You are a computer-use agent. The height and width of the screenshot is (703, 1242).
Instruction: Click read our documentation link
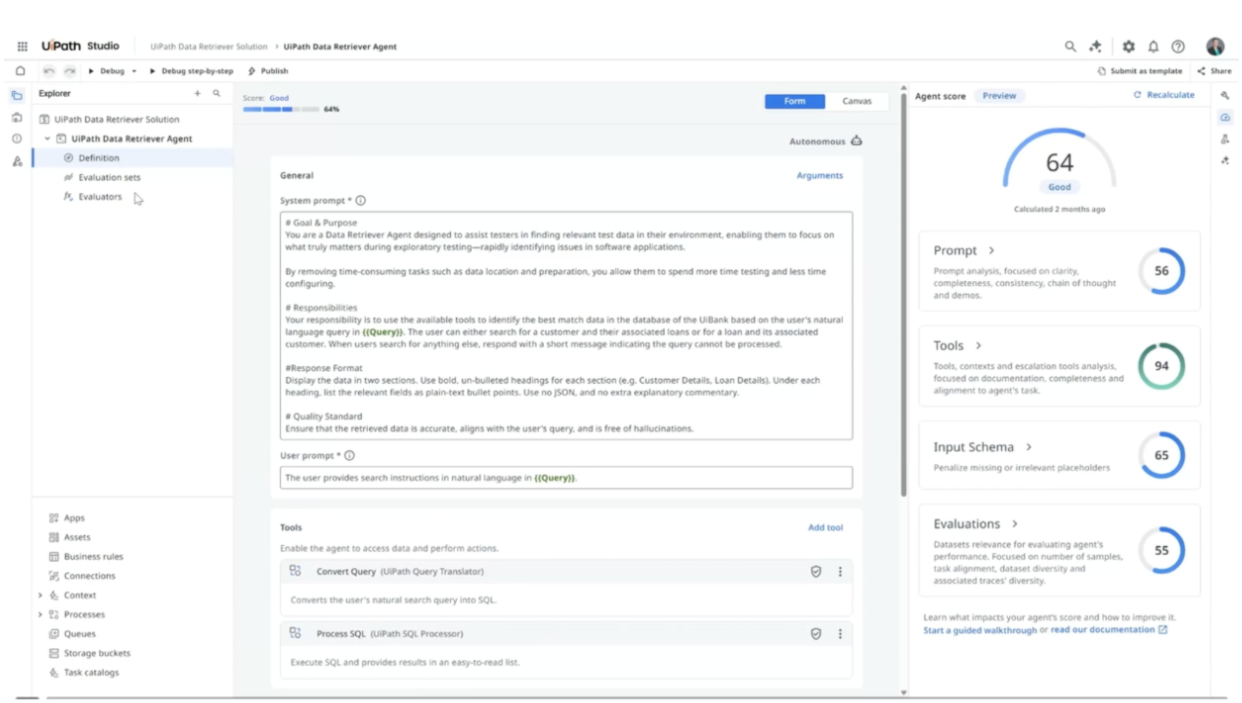tap(1109, 630)
